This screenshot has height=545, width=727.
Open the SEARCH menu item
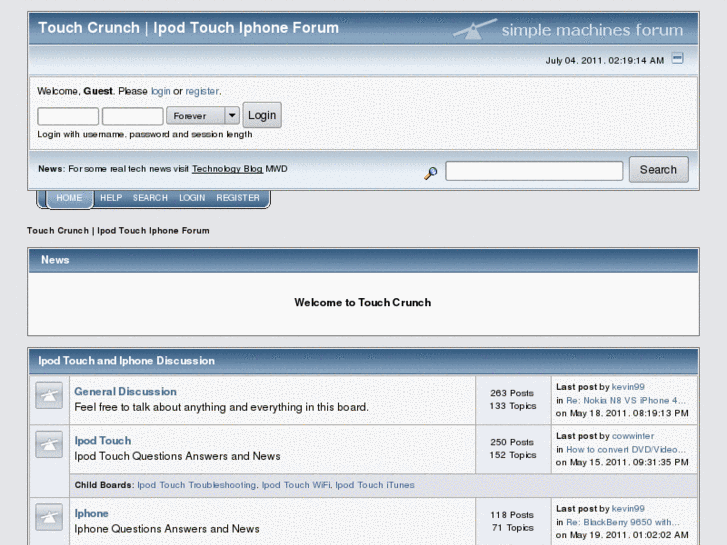coord(150,198)
